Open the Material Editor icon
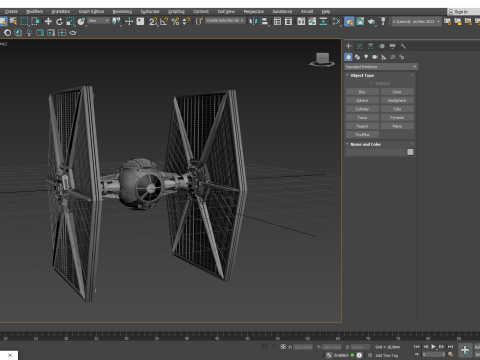 tap(337, 22)
